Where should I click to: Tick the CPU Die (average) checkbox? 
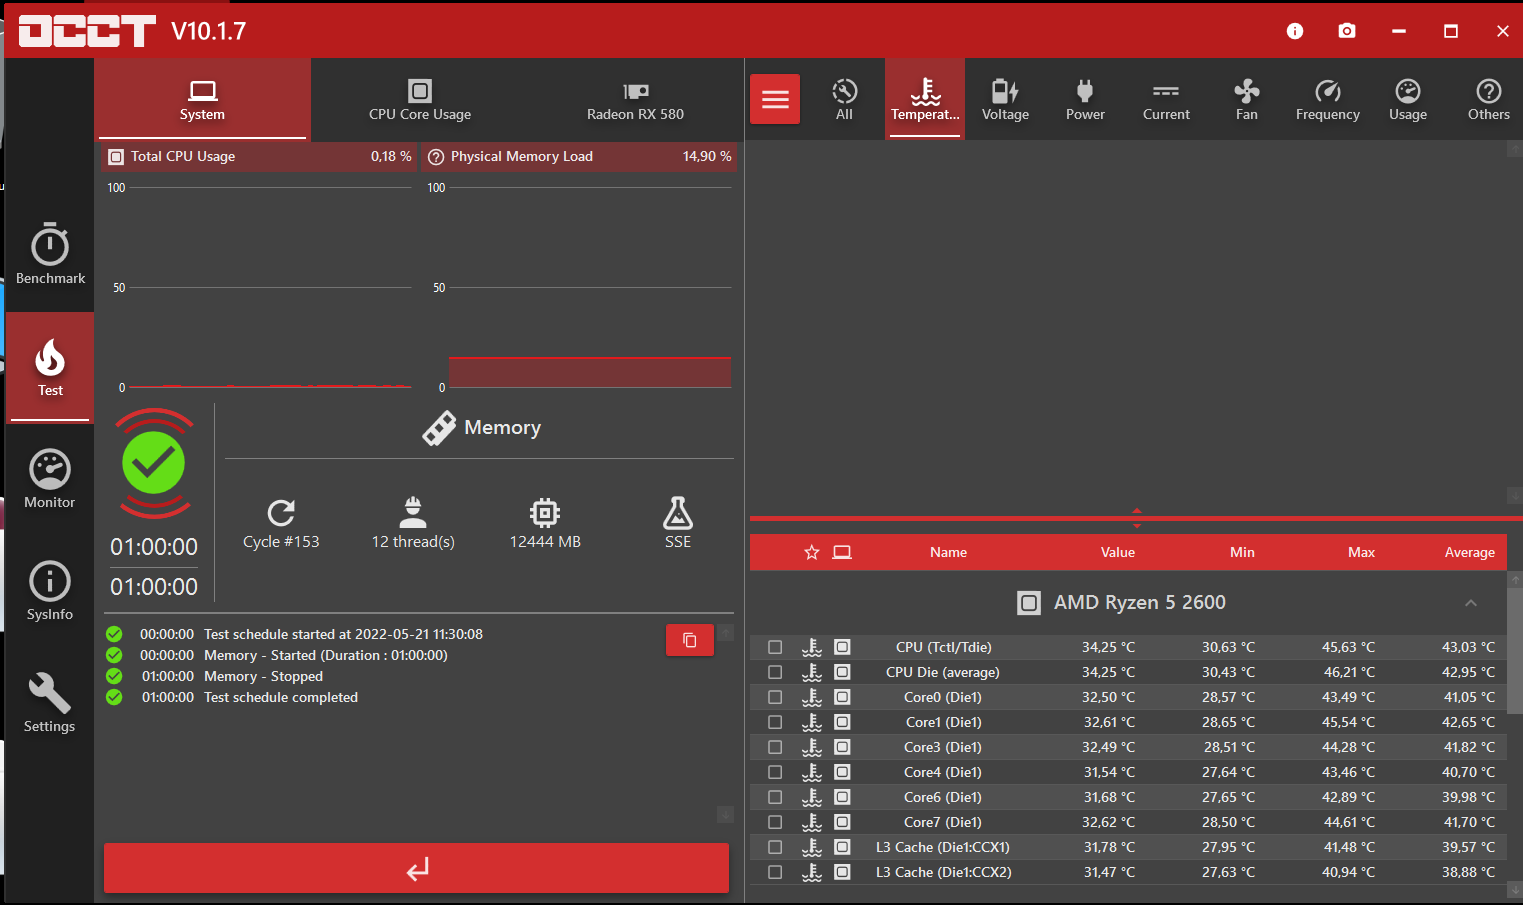pos(775,672)
